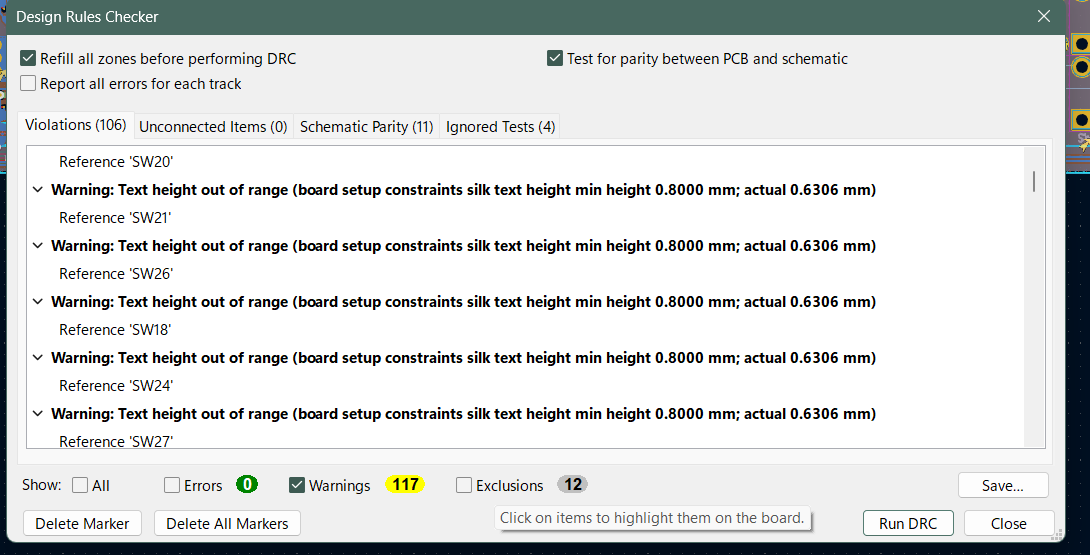The image size is (1090, 555).
Task: Close the Design Rules Checker dialog via X
Action: click(1044, 17)
